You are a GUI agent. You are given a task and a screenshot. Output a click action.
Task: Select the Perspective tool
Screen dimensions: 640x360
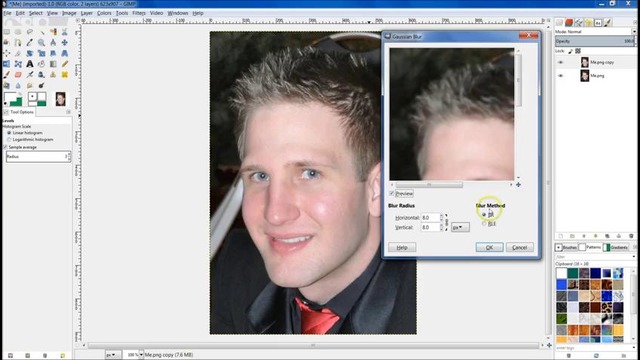click(64, 53)
